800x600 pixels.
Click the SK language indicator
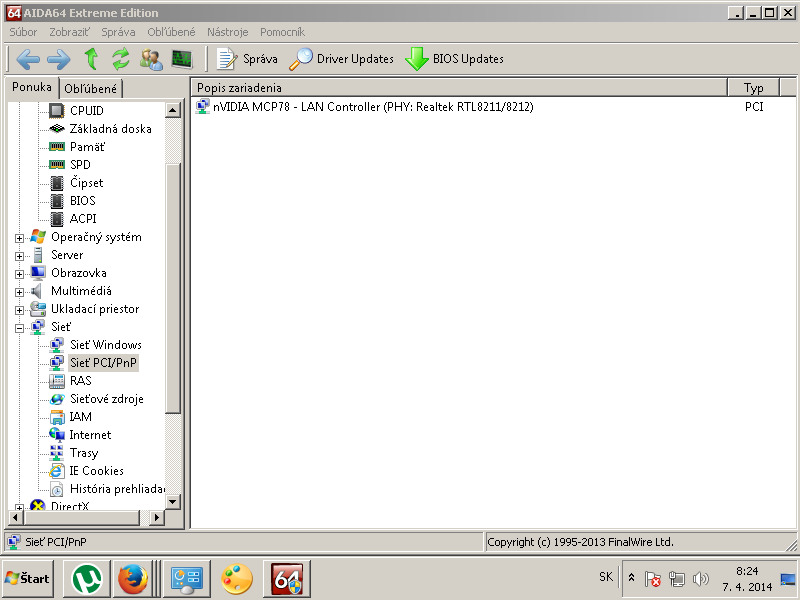[x=606, y=577]
